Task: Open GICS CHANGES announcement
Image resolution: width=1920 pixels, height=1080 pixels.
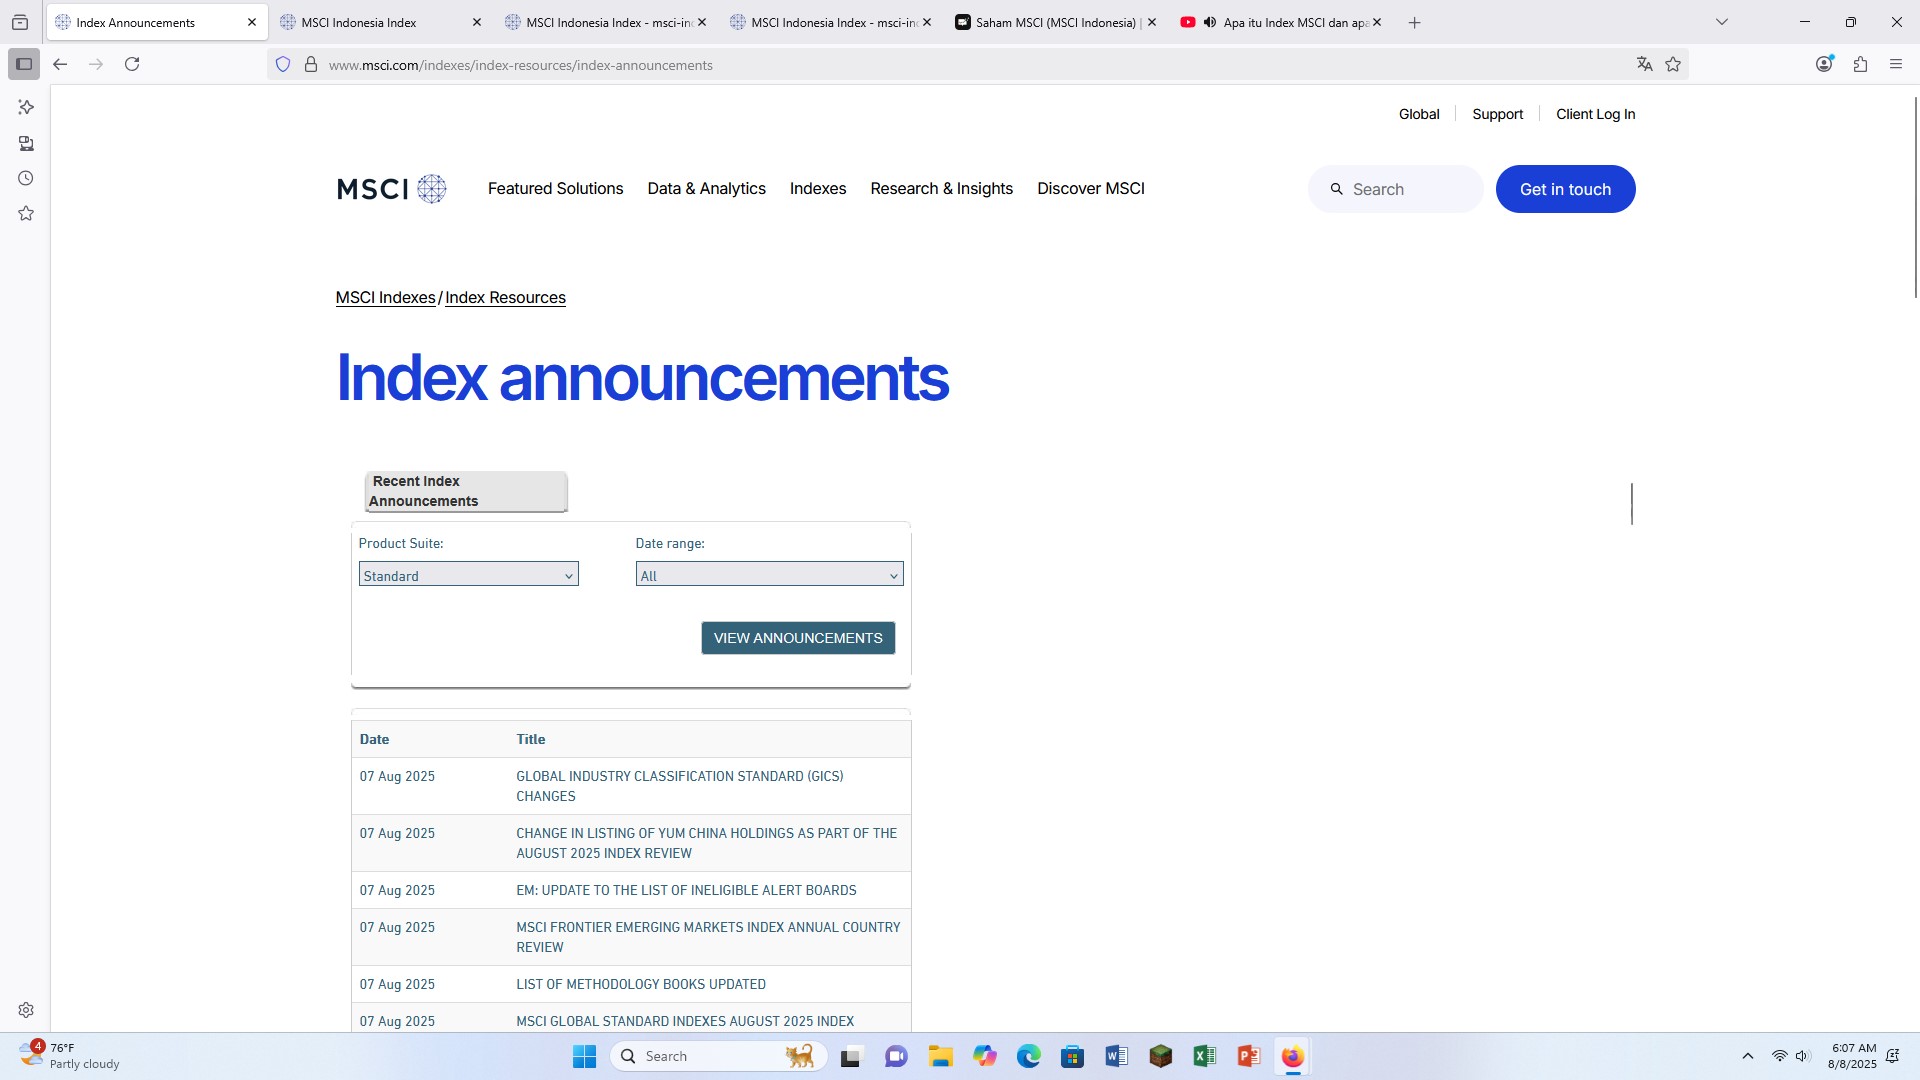Action: [680, 786]
